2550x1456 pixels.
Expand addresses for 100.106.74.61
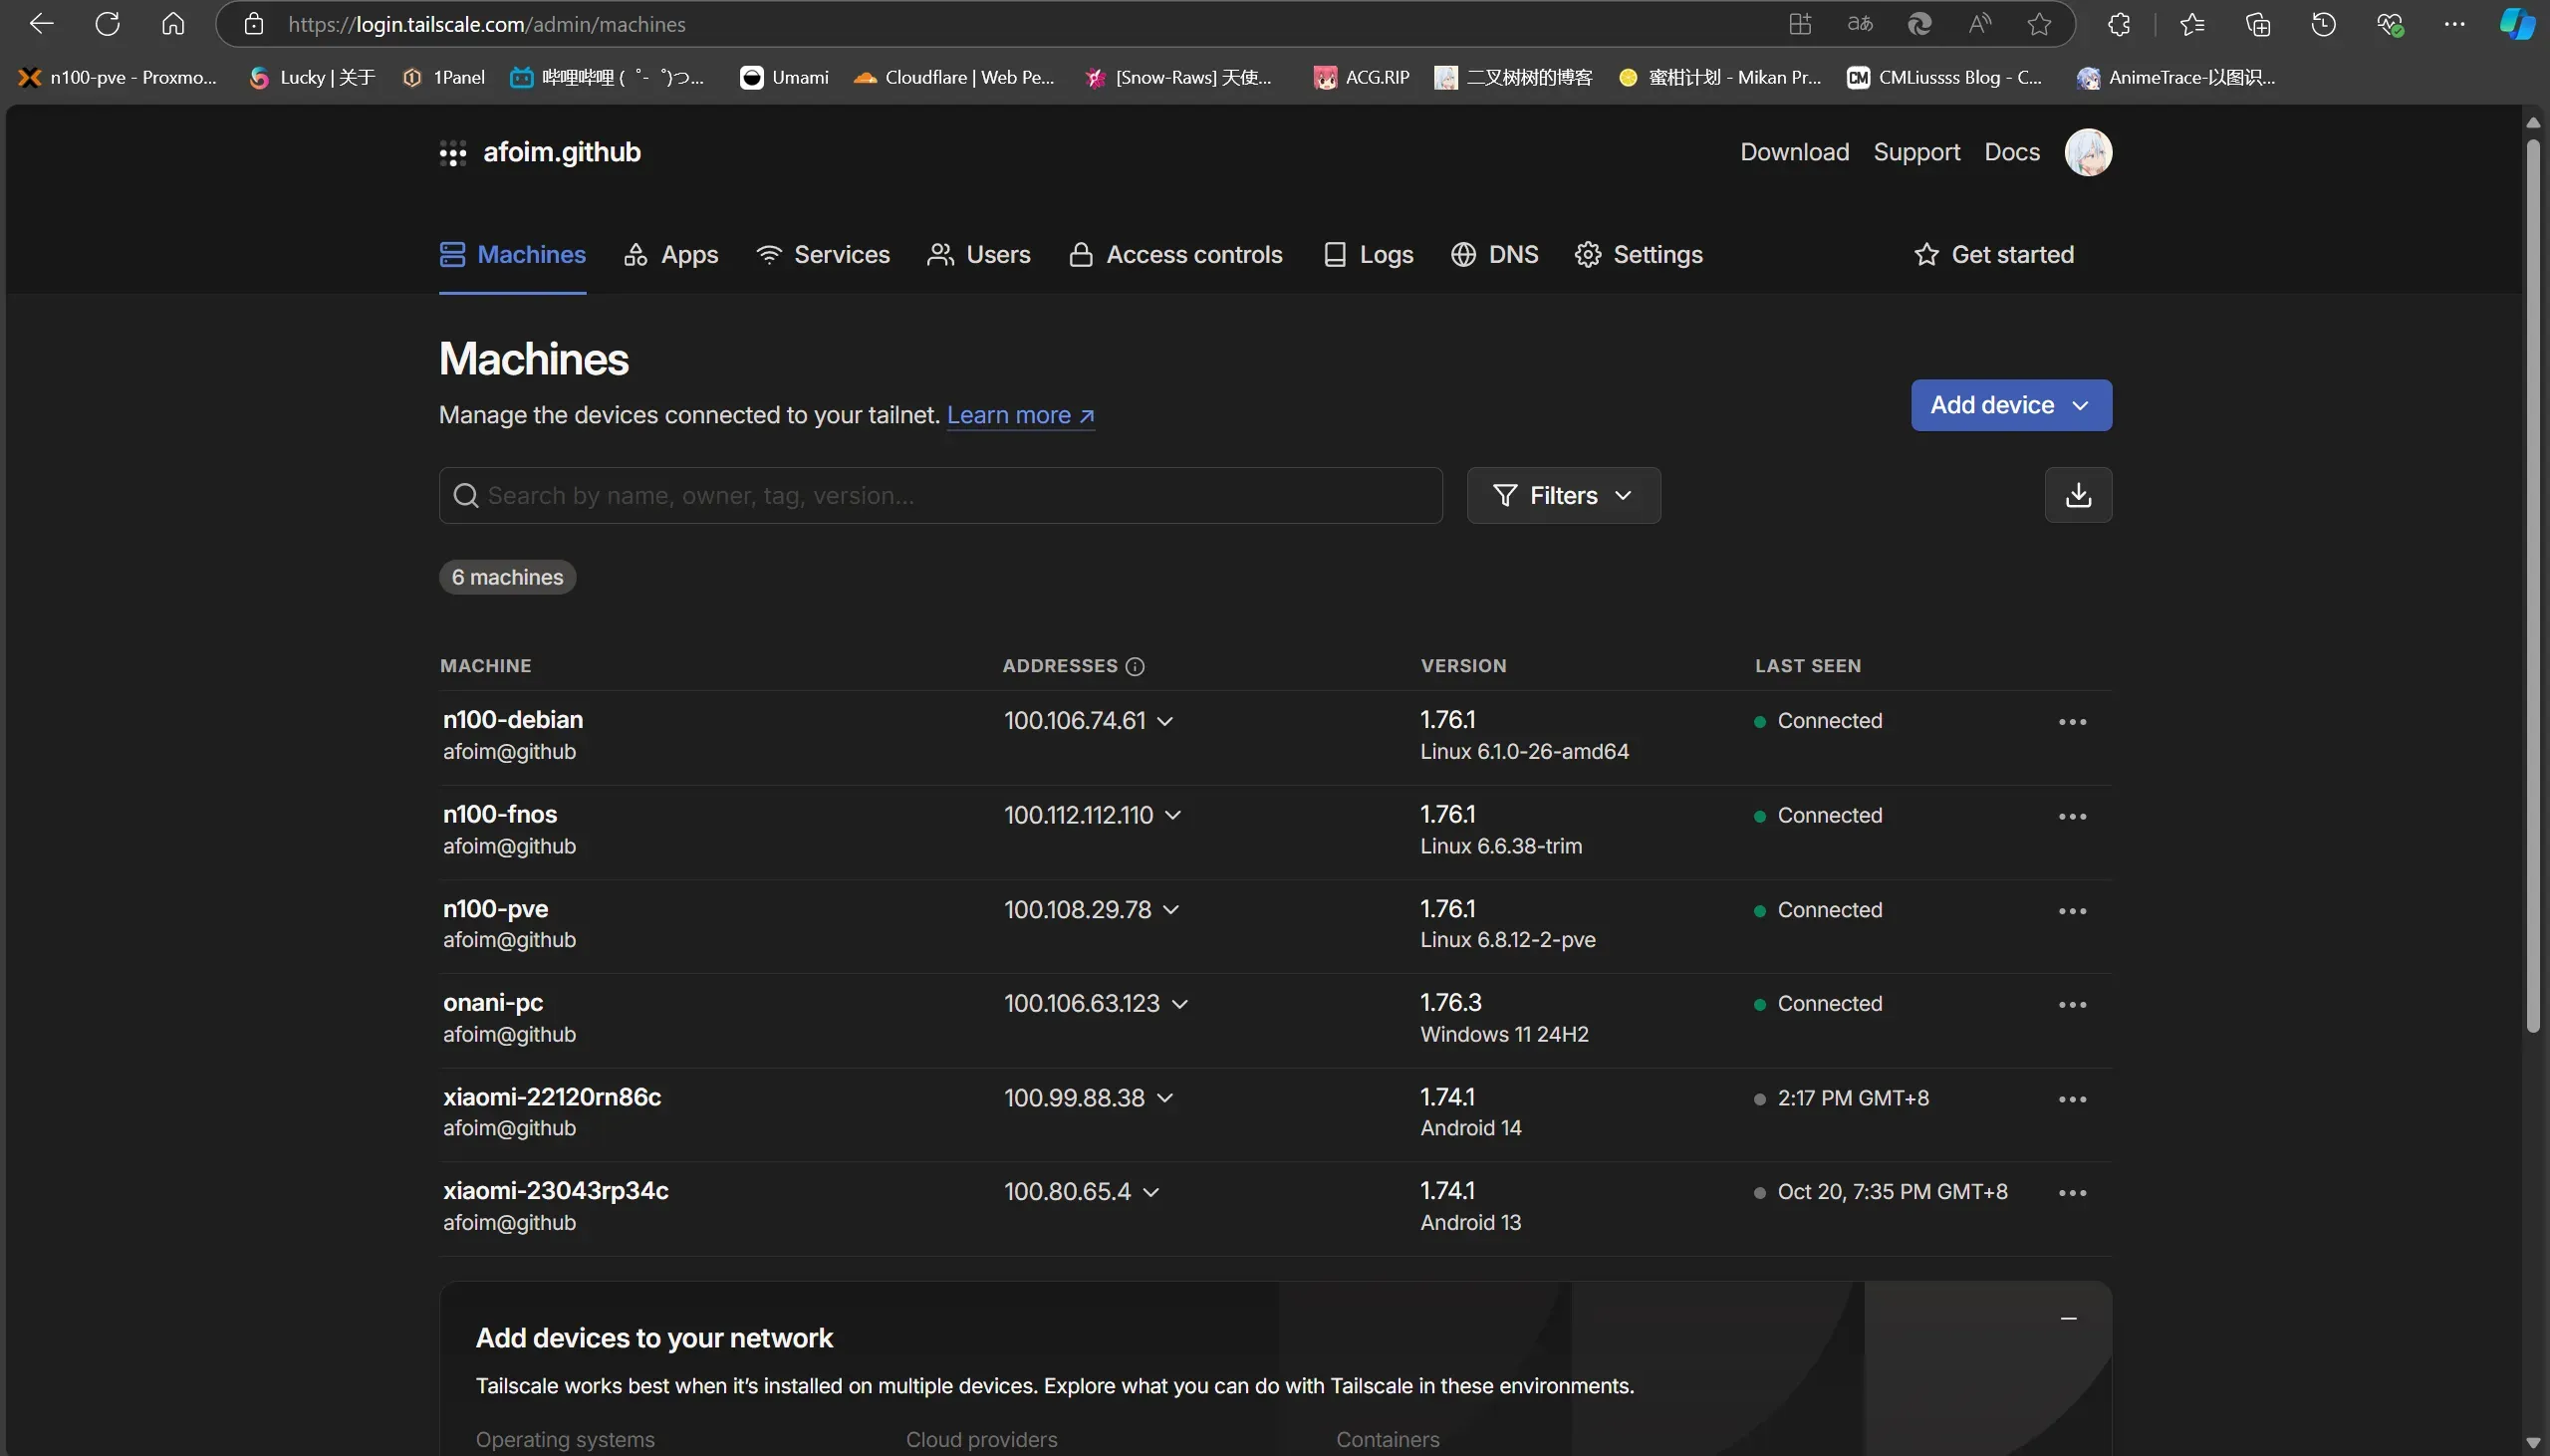tap(1165, 722)
